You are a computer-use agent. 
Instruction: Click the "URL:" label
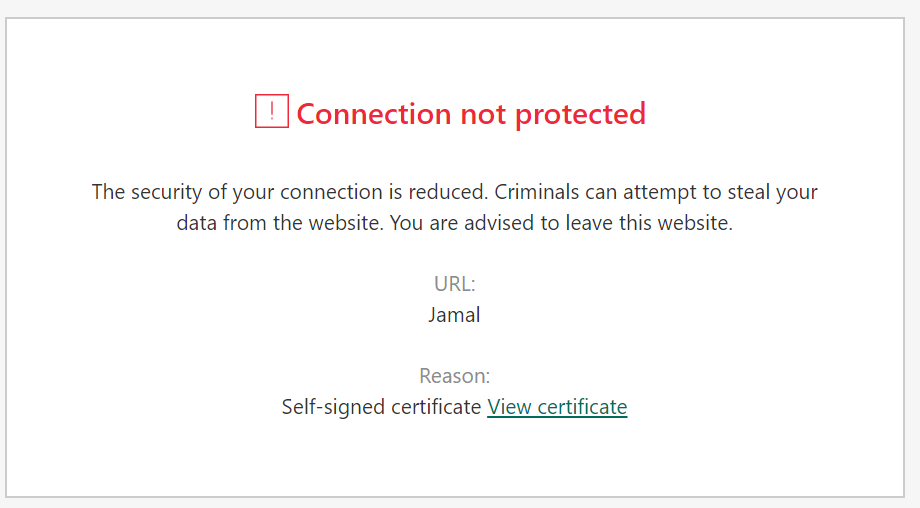click(x=454, y=283)
